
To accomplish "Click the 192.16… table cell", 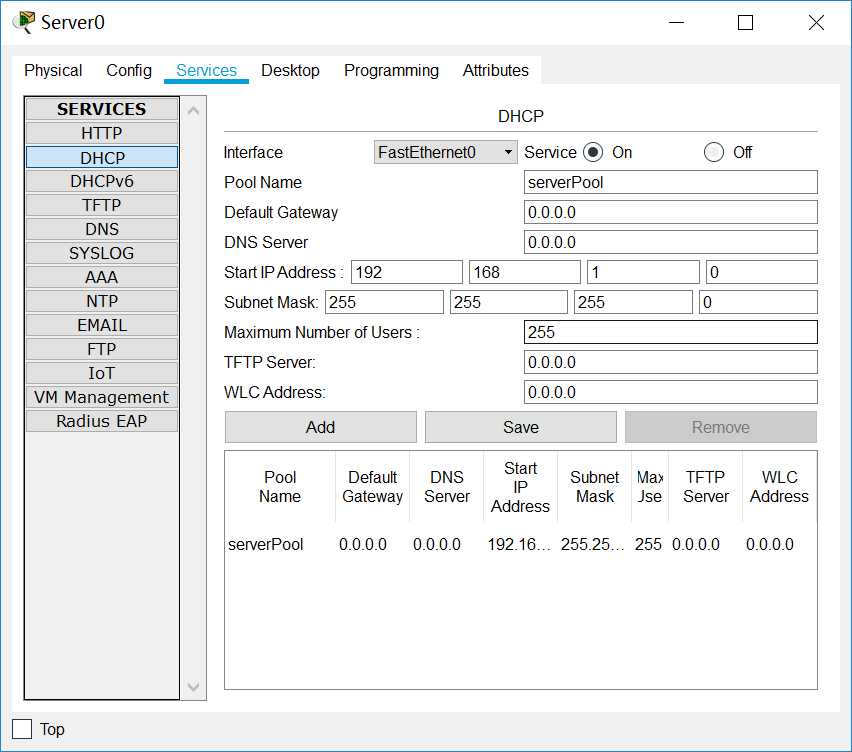I will [x=519, y=544].
